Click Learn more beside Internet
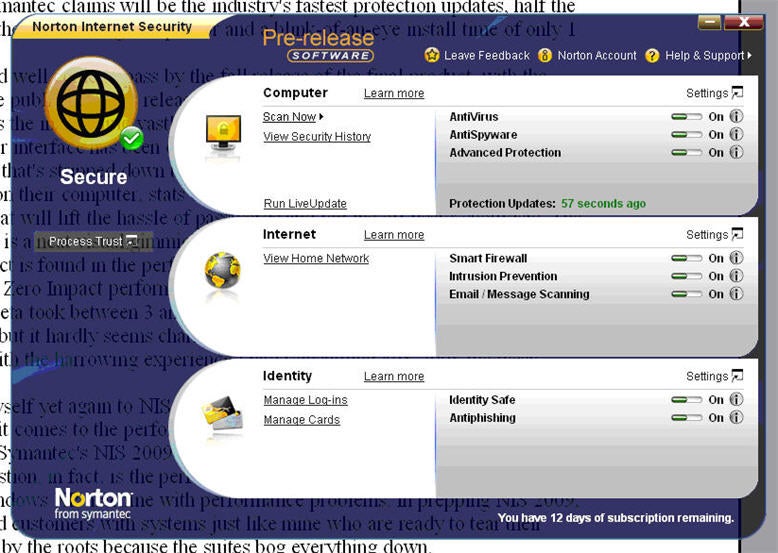The height and width of the screenshot is (553, 778). 394,235
